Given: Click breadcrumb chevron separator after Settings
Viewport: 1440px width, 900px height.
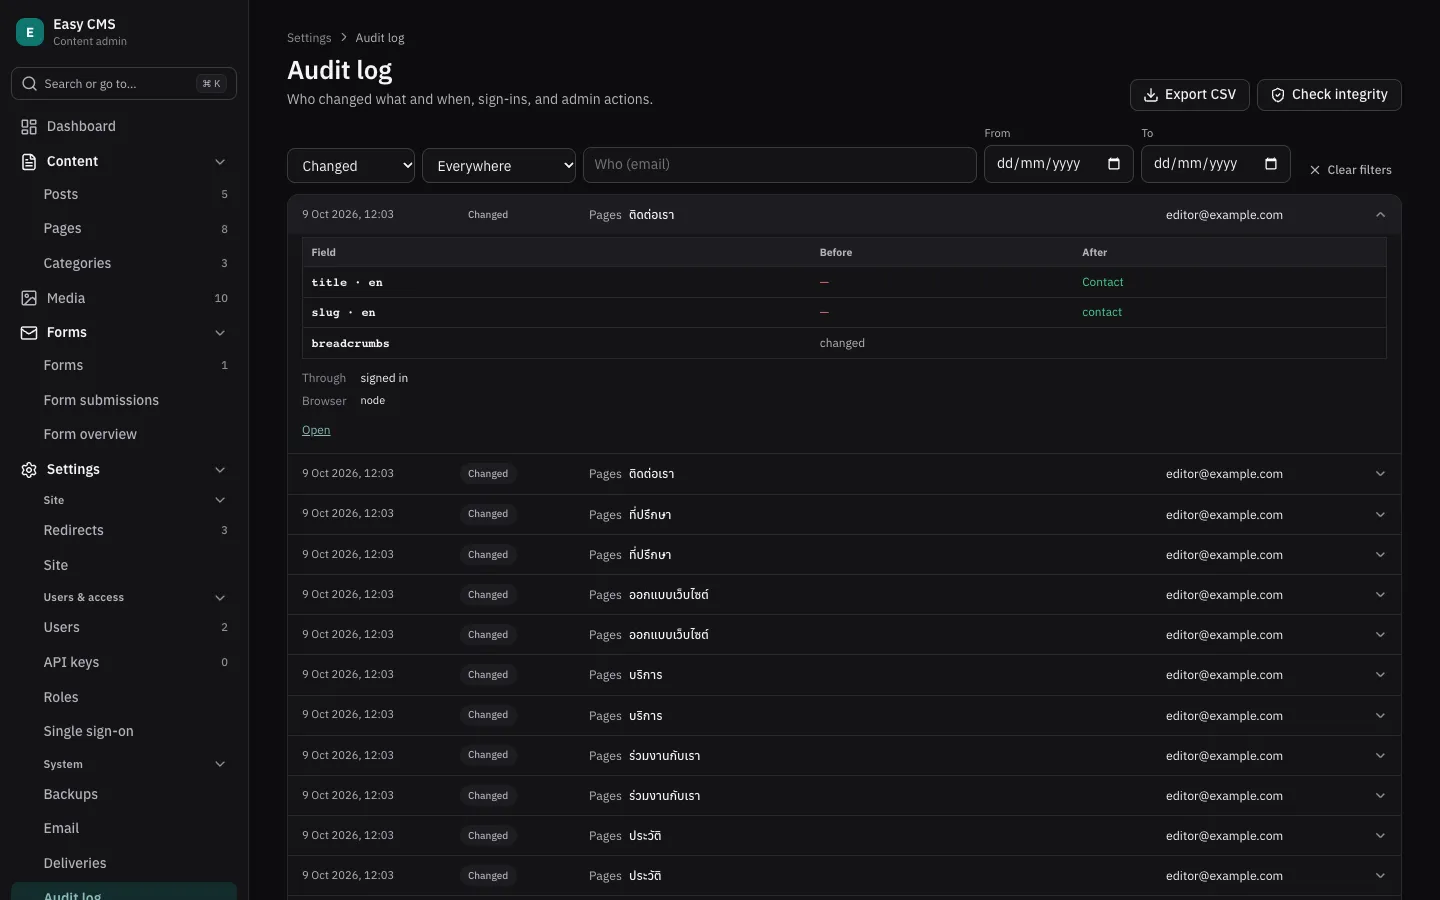Looking at the screenshot, I should 344,38.
